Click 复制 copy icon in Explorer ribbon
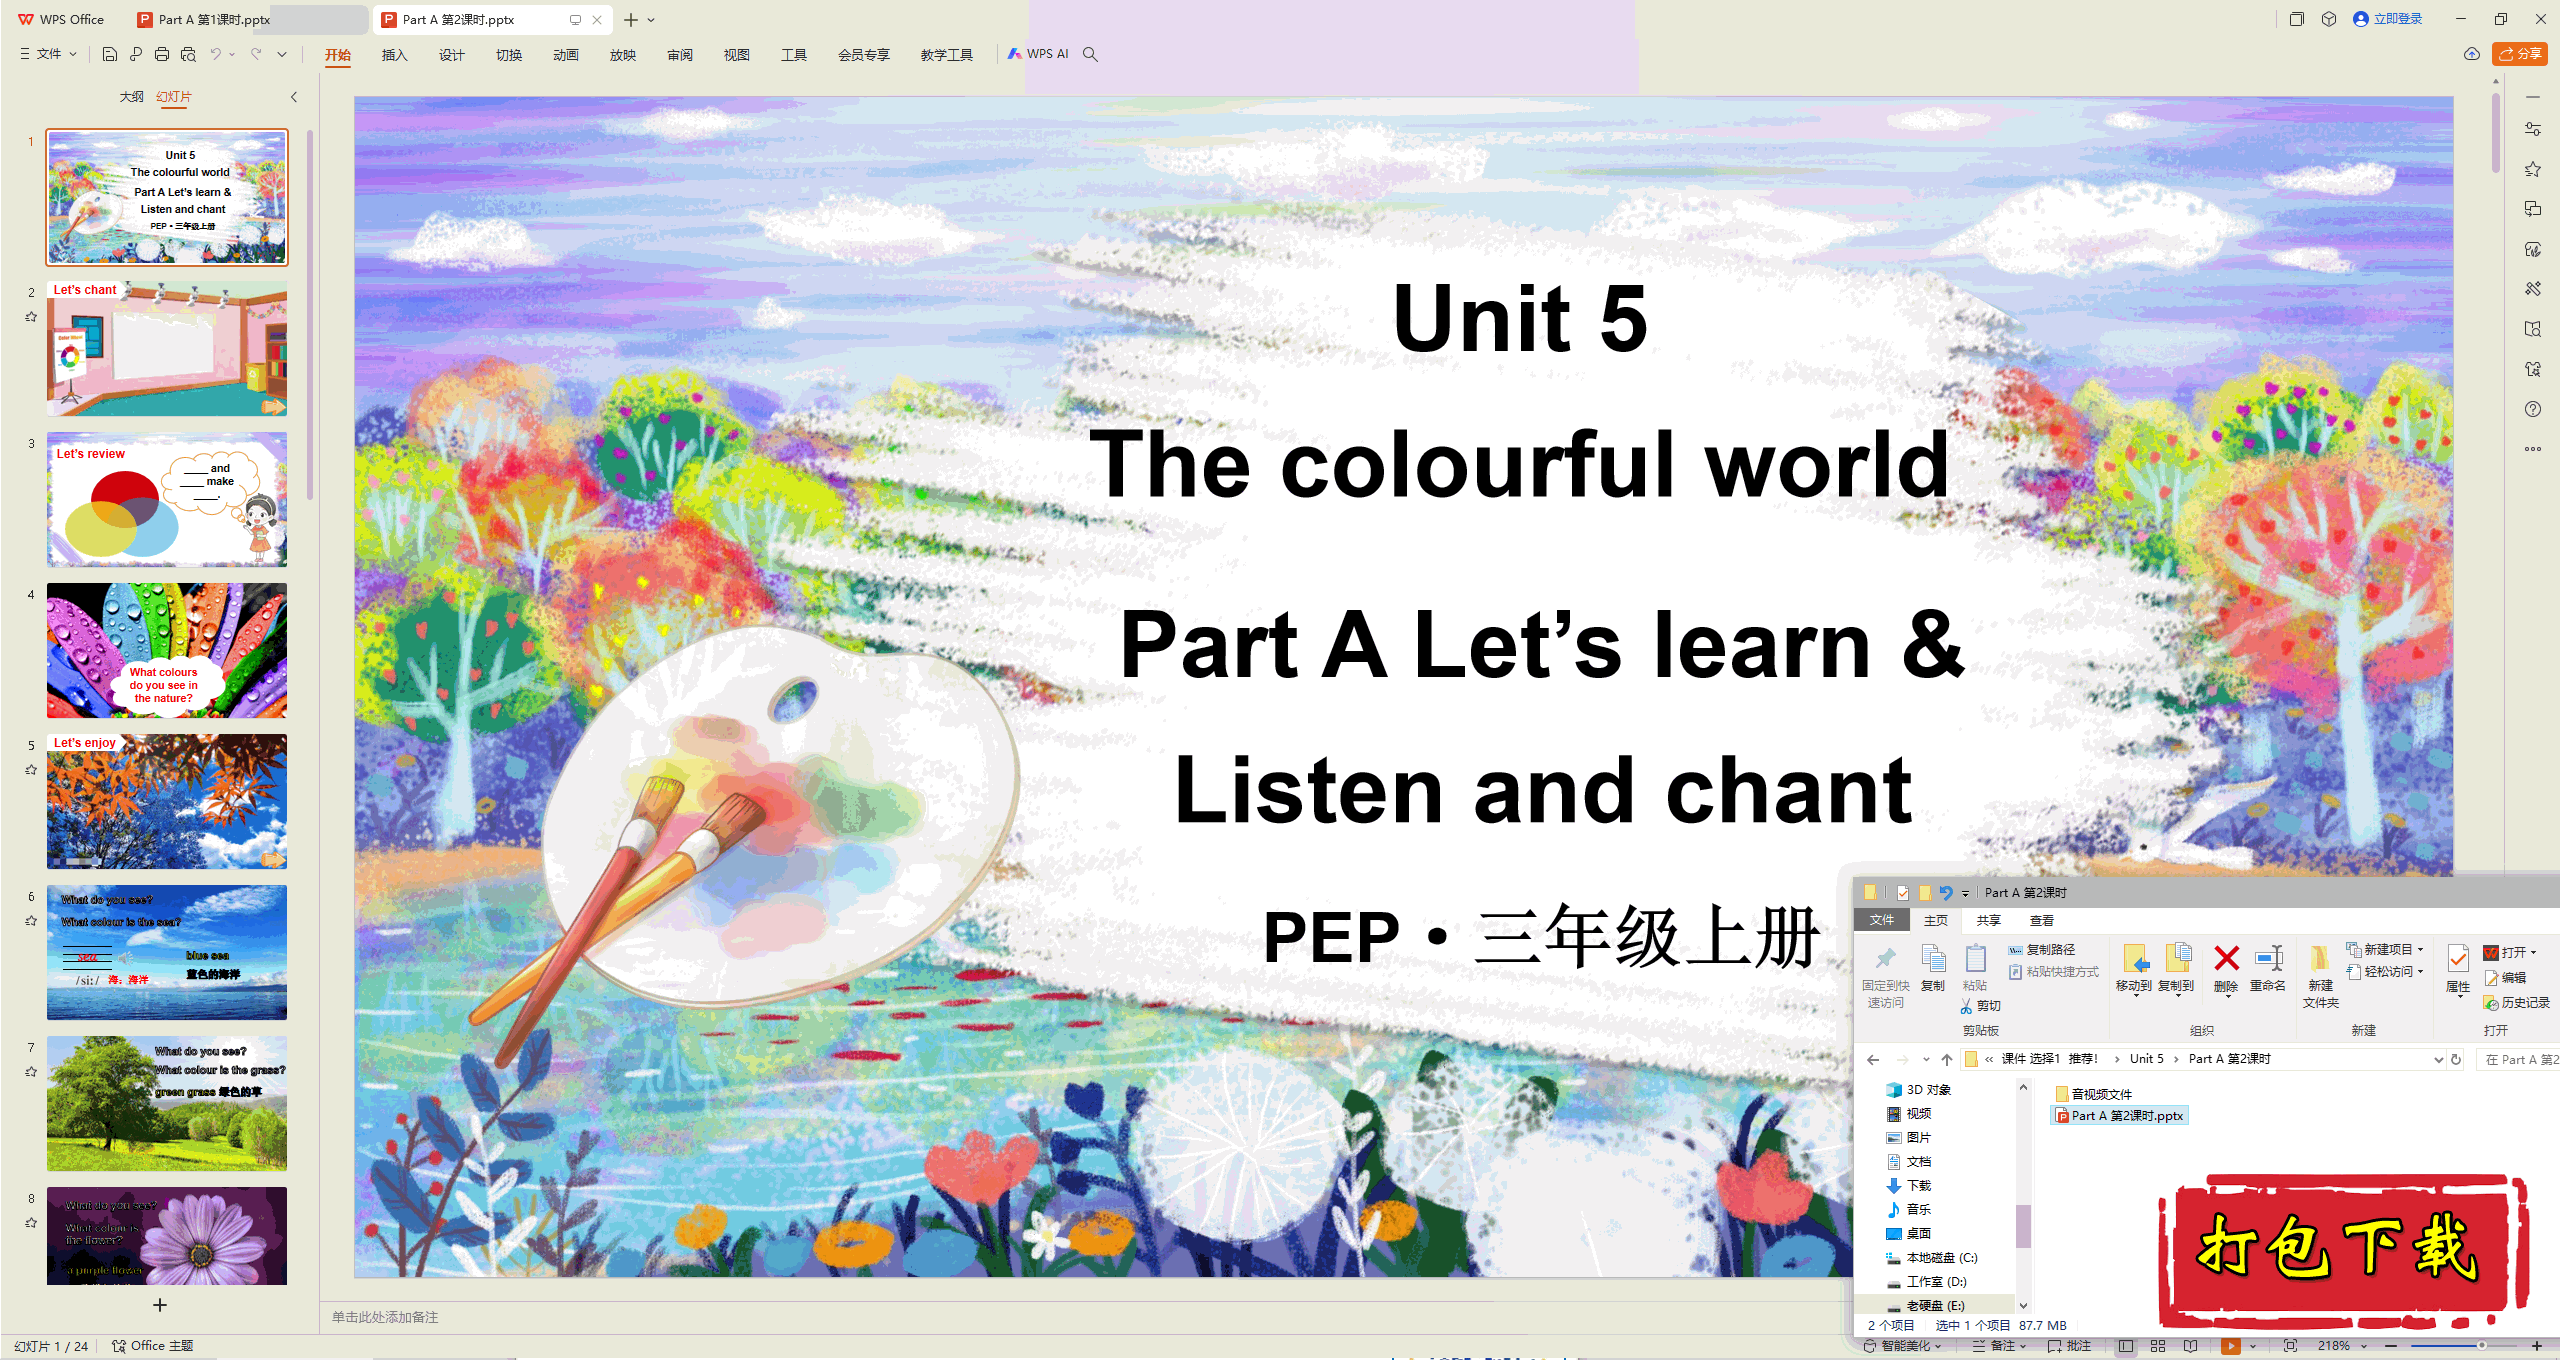 click(x=1933, y=968)
